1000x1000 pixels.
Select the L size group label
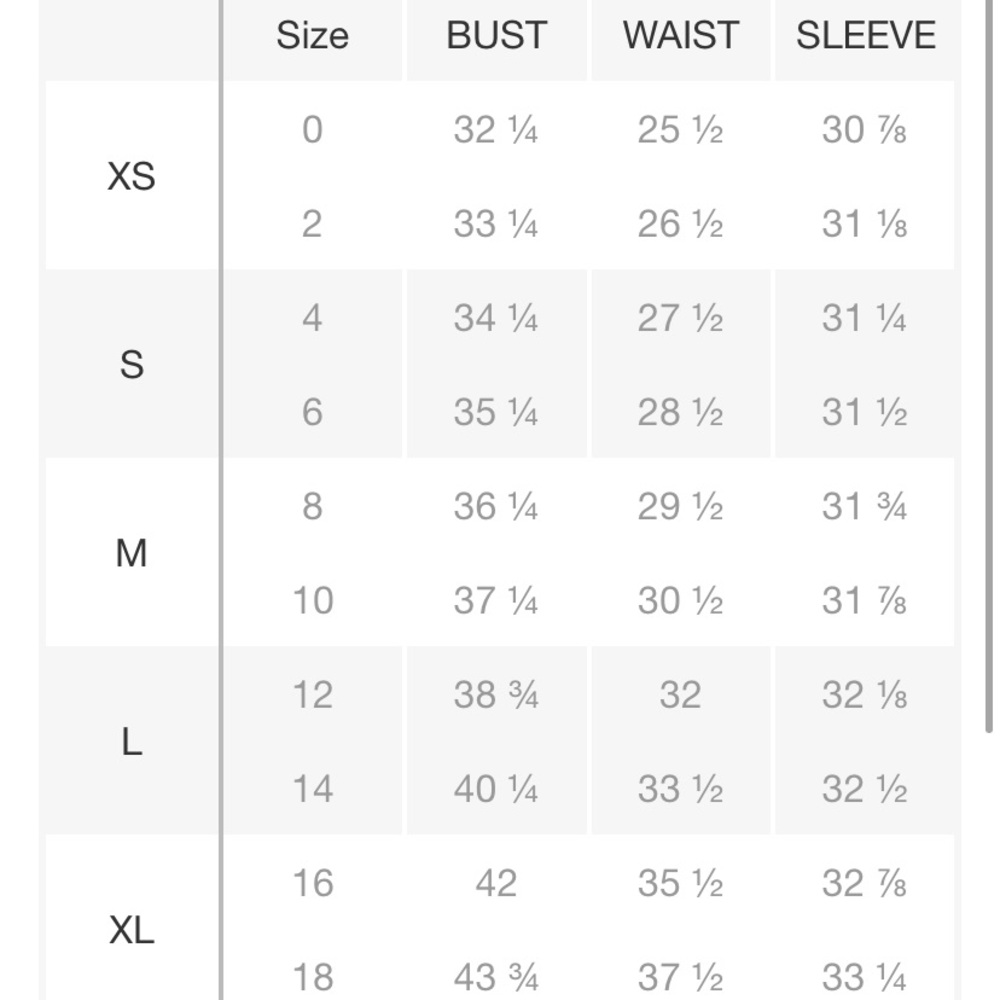131,742
